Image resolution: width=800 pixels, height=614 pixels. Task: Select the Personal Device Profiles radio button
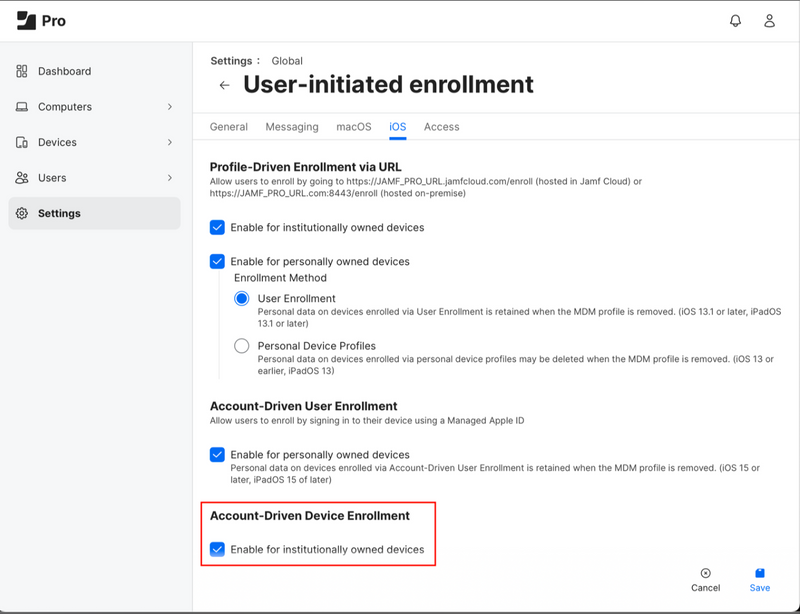[241, 346]
